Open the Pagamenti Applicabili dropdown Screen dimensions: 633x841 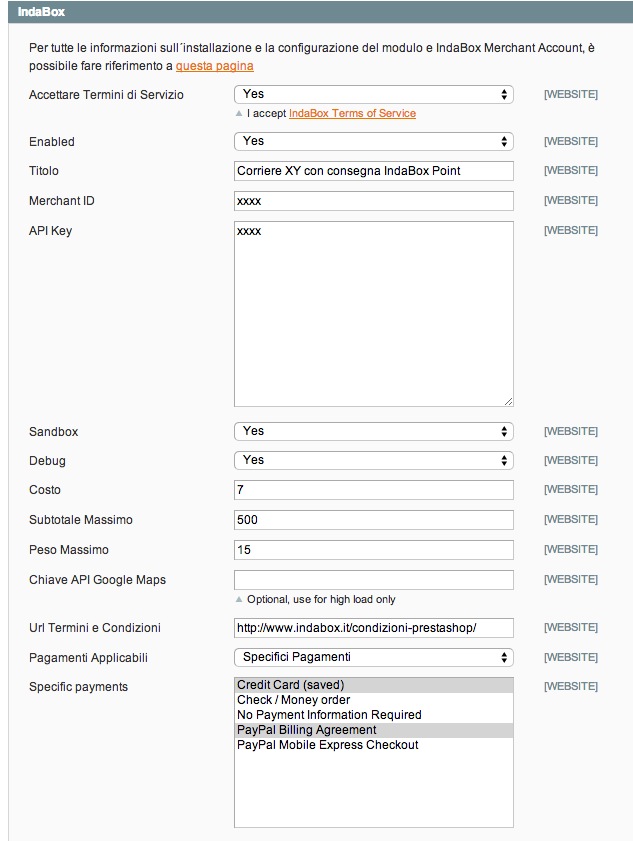pos(373,657)
